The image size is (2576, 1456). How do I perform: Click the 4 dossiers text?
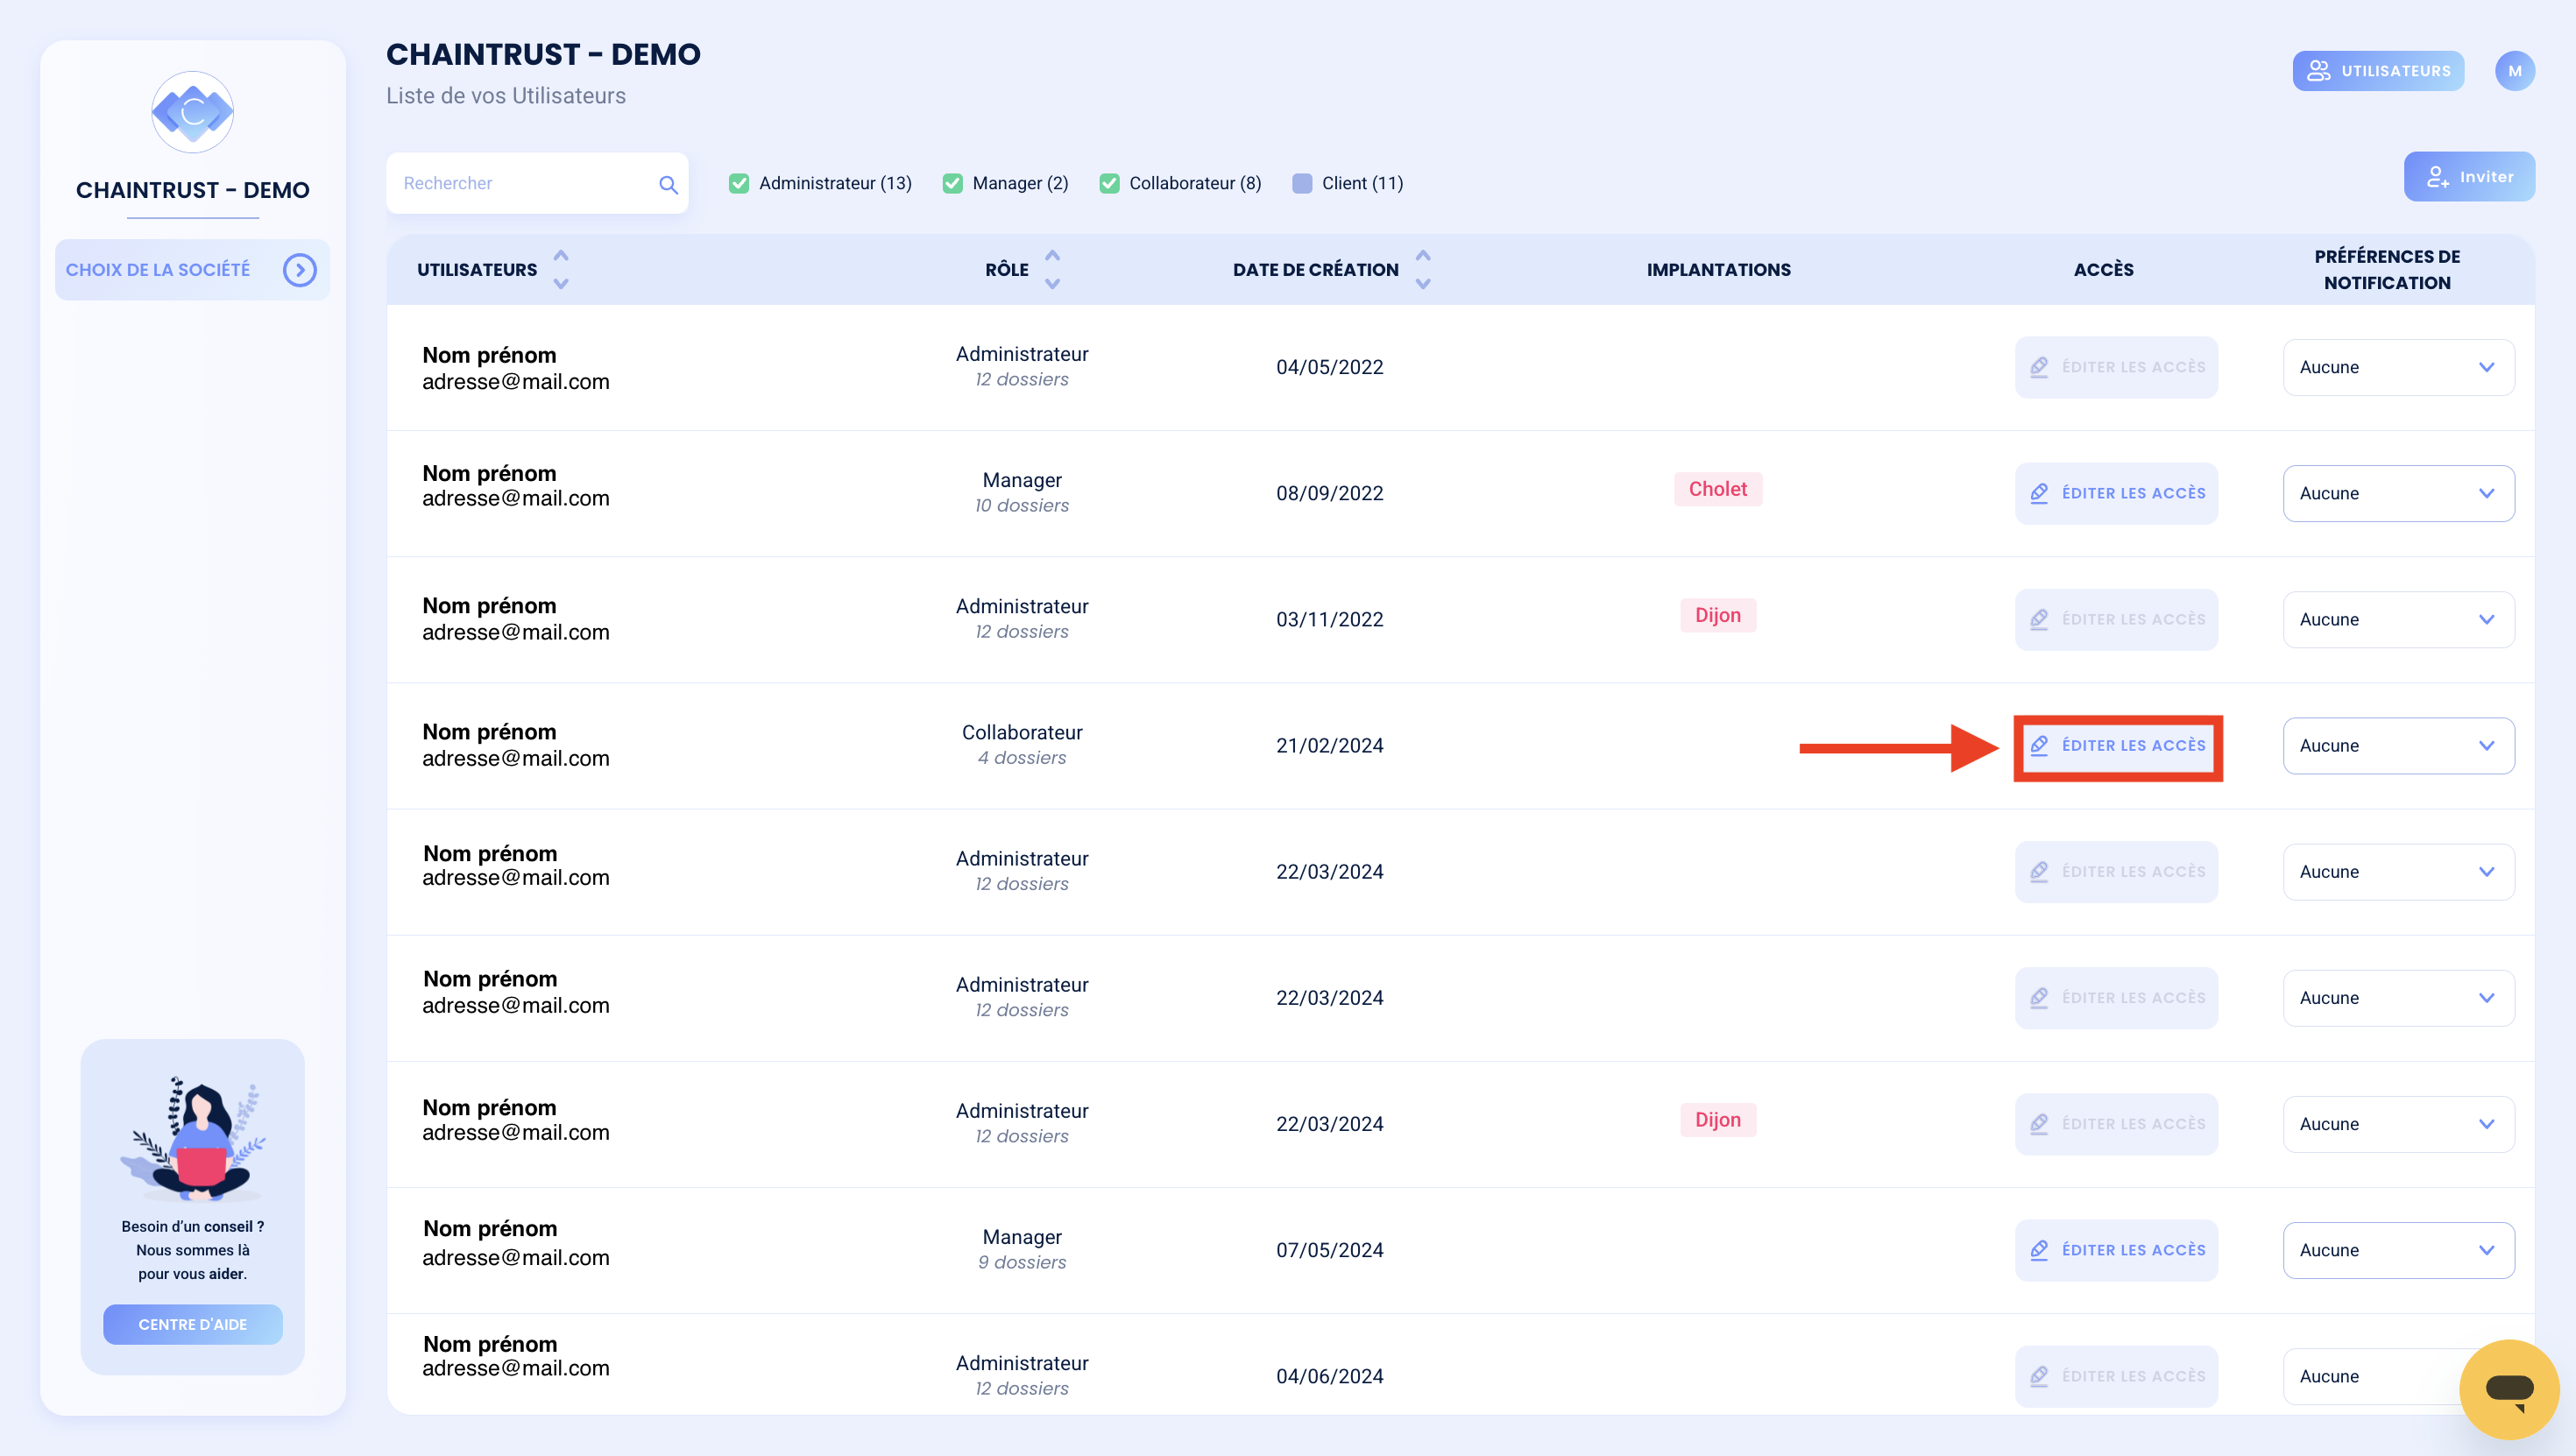tap(1022, 758)
